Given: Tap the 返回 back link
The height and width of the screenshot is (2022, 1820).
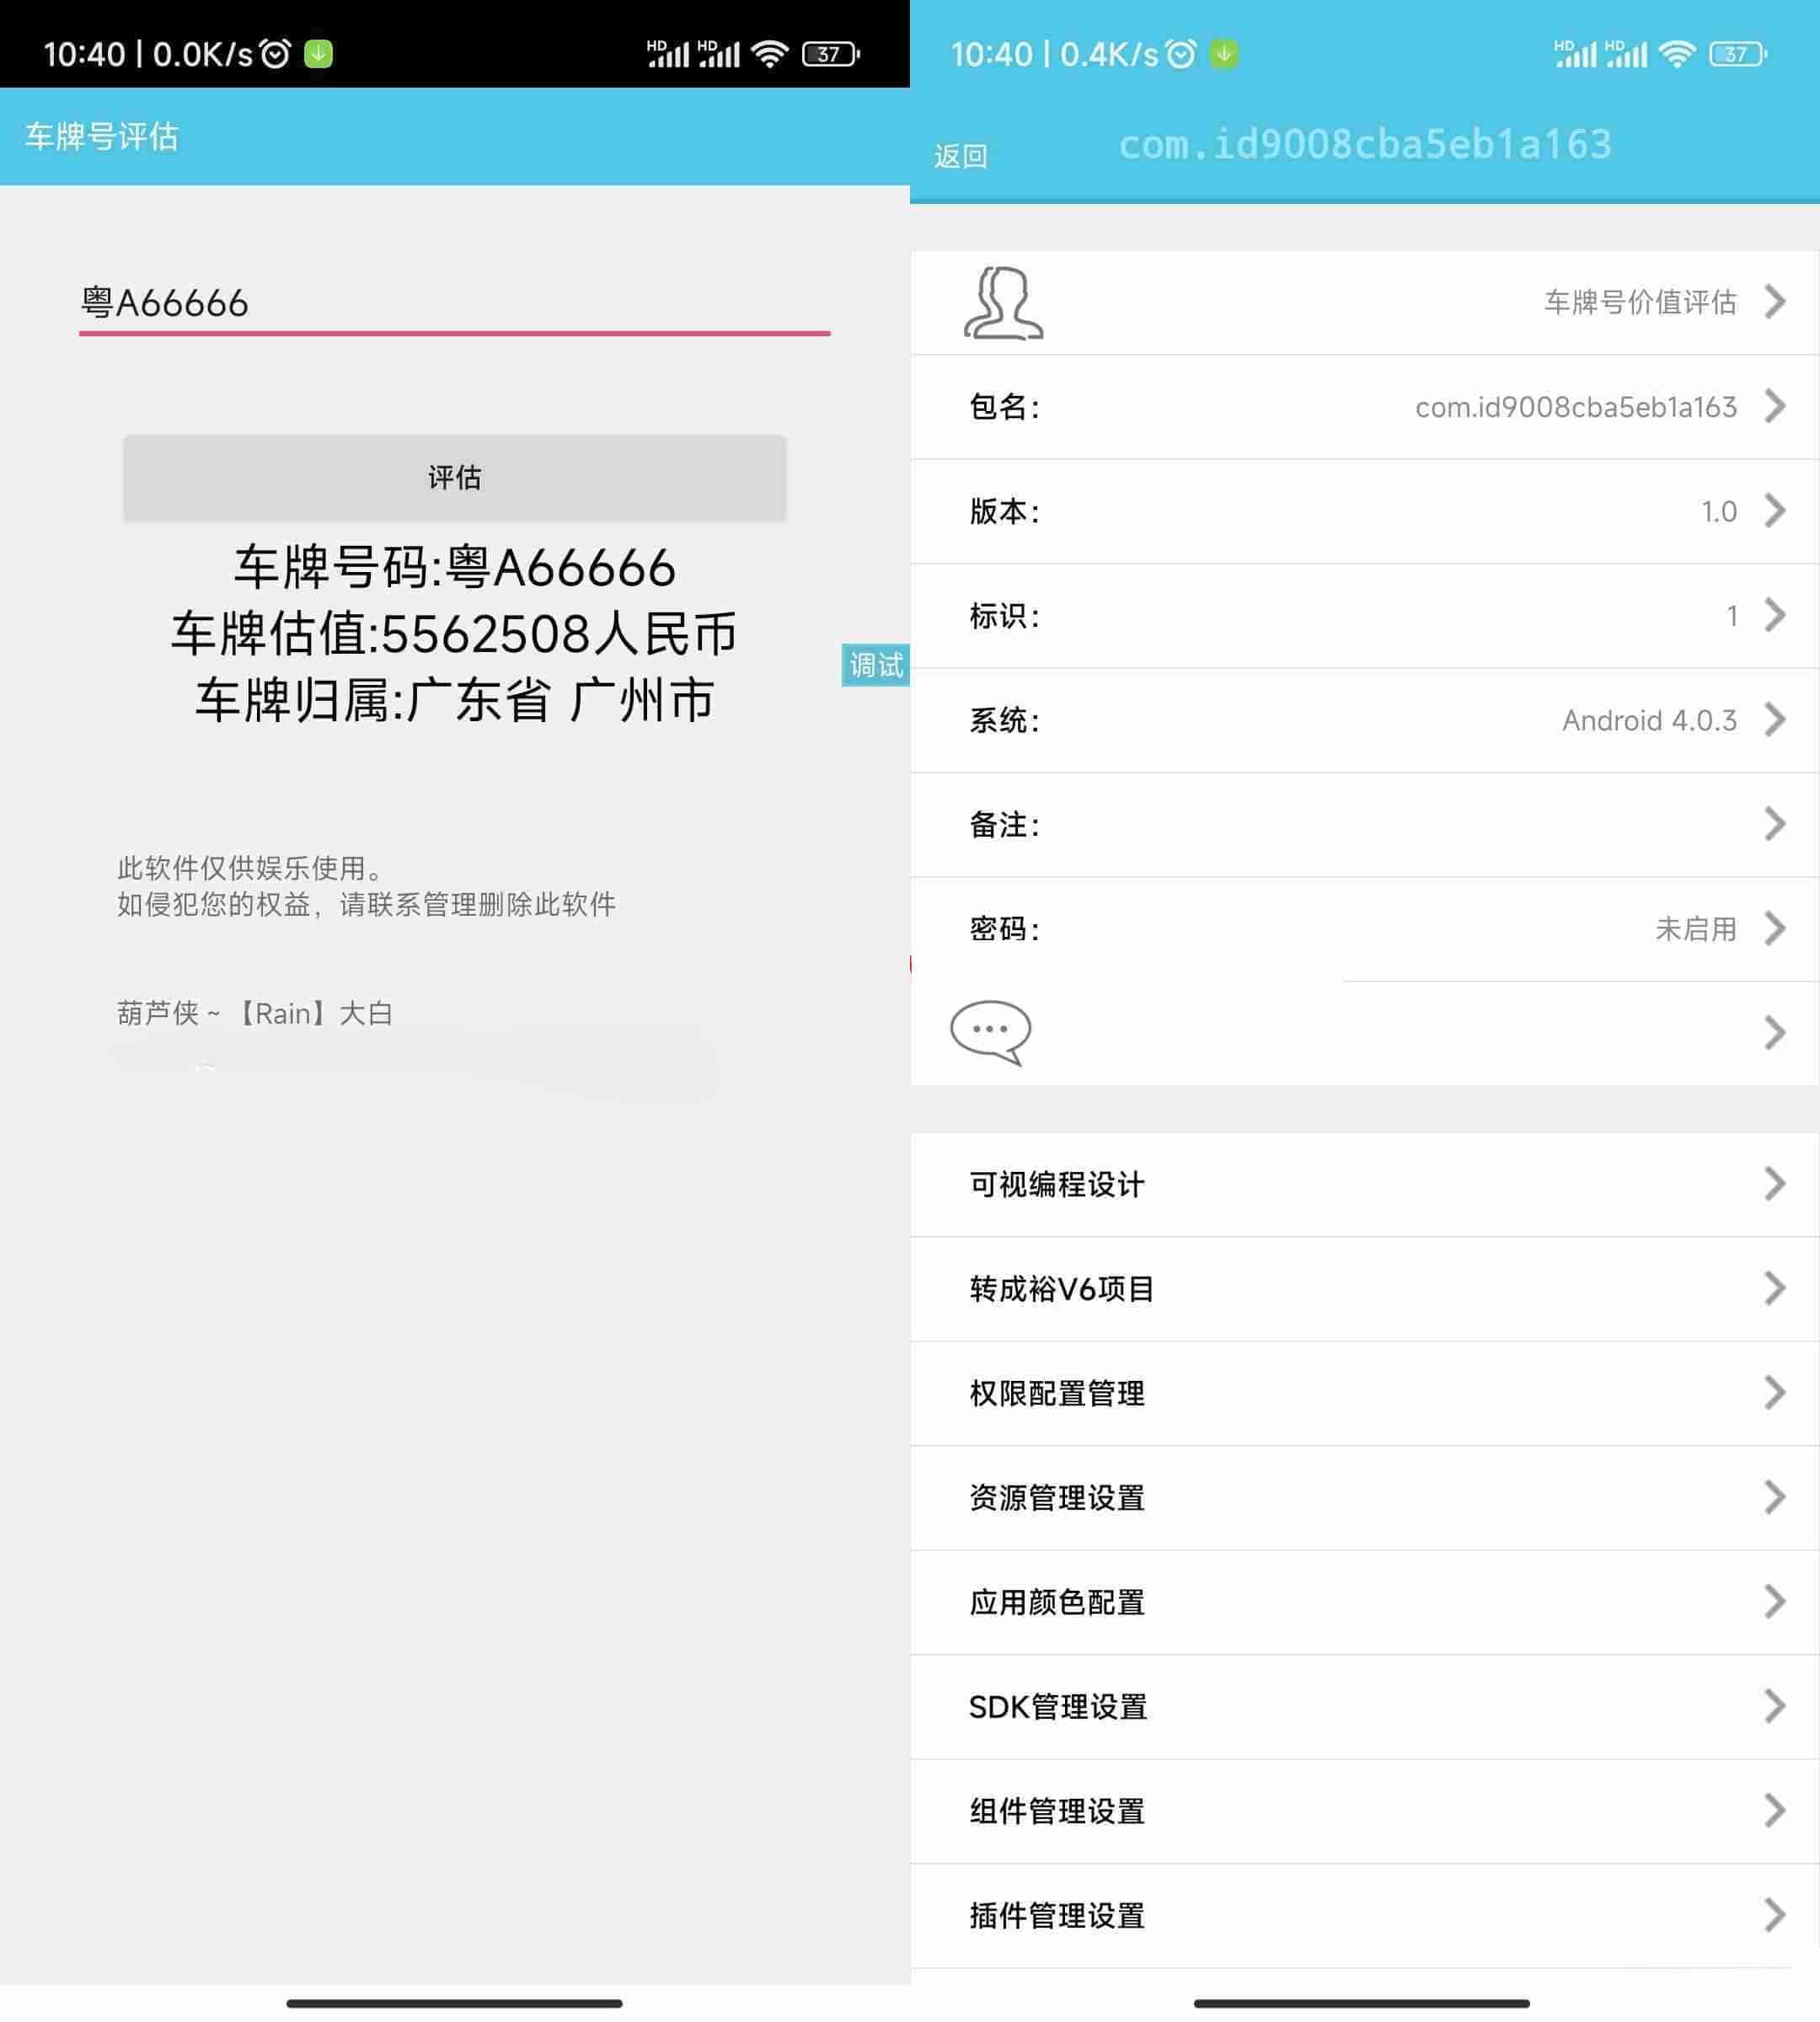Looking at the screenshot, I should click(x=960, y=156).
